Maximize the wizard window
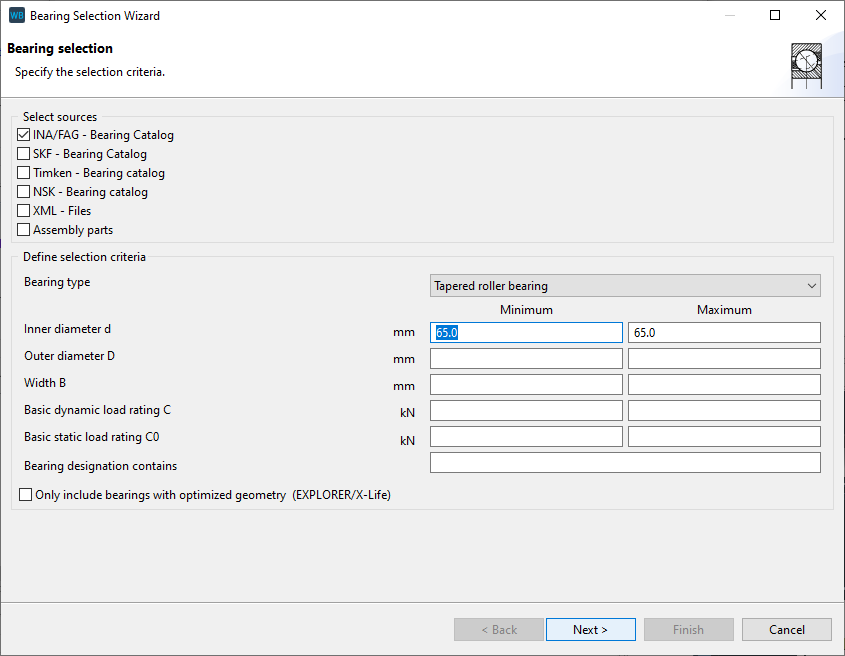This screenshot has width=845, height=656. [775, 16]
